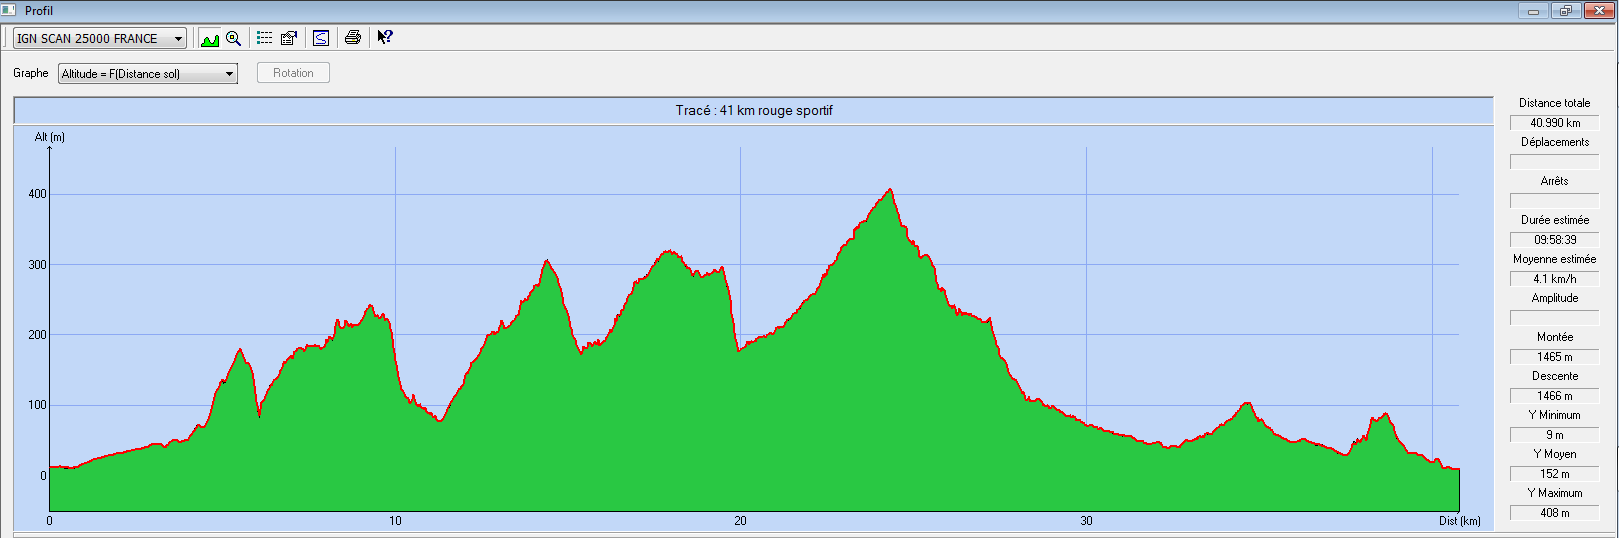The height and width of the screenshot is (538, 1619).
Task: Click the Y Maximum field showing 408 m
Action: tap(1555, 513)
